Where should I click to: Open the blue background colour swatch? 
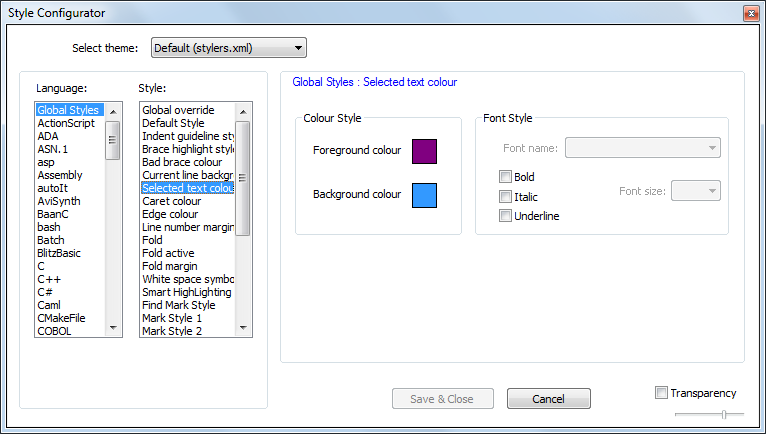coord(424,194)
